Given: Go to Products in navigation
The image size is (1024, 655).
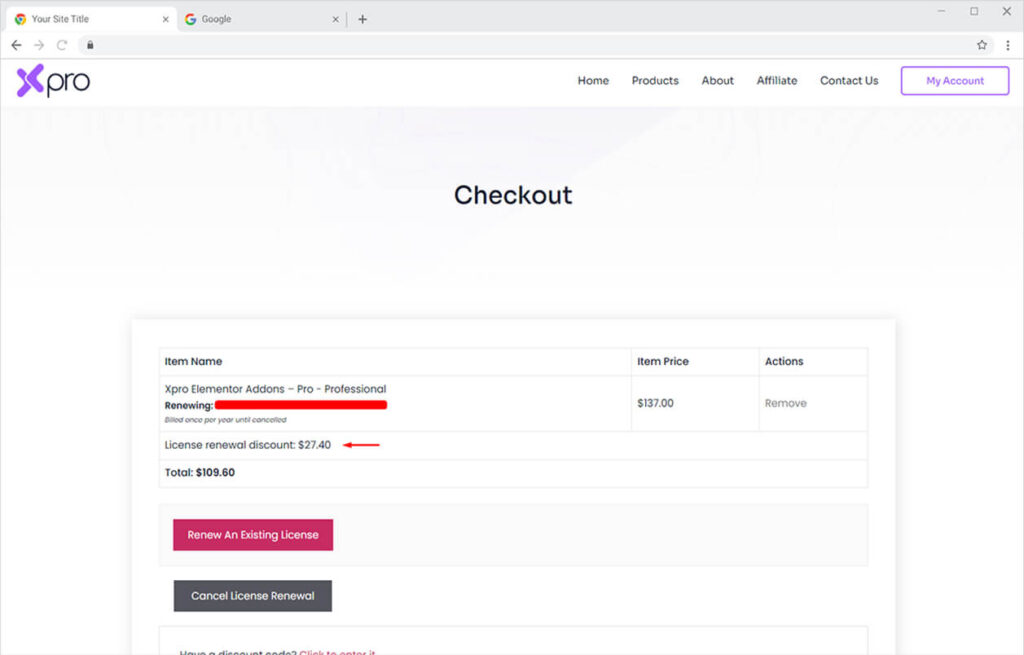Looking at the screenshot, I should [655, 81].
